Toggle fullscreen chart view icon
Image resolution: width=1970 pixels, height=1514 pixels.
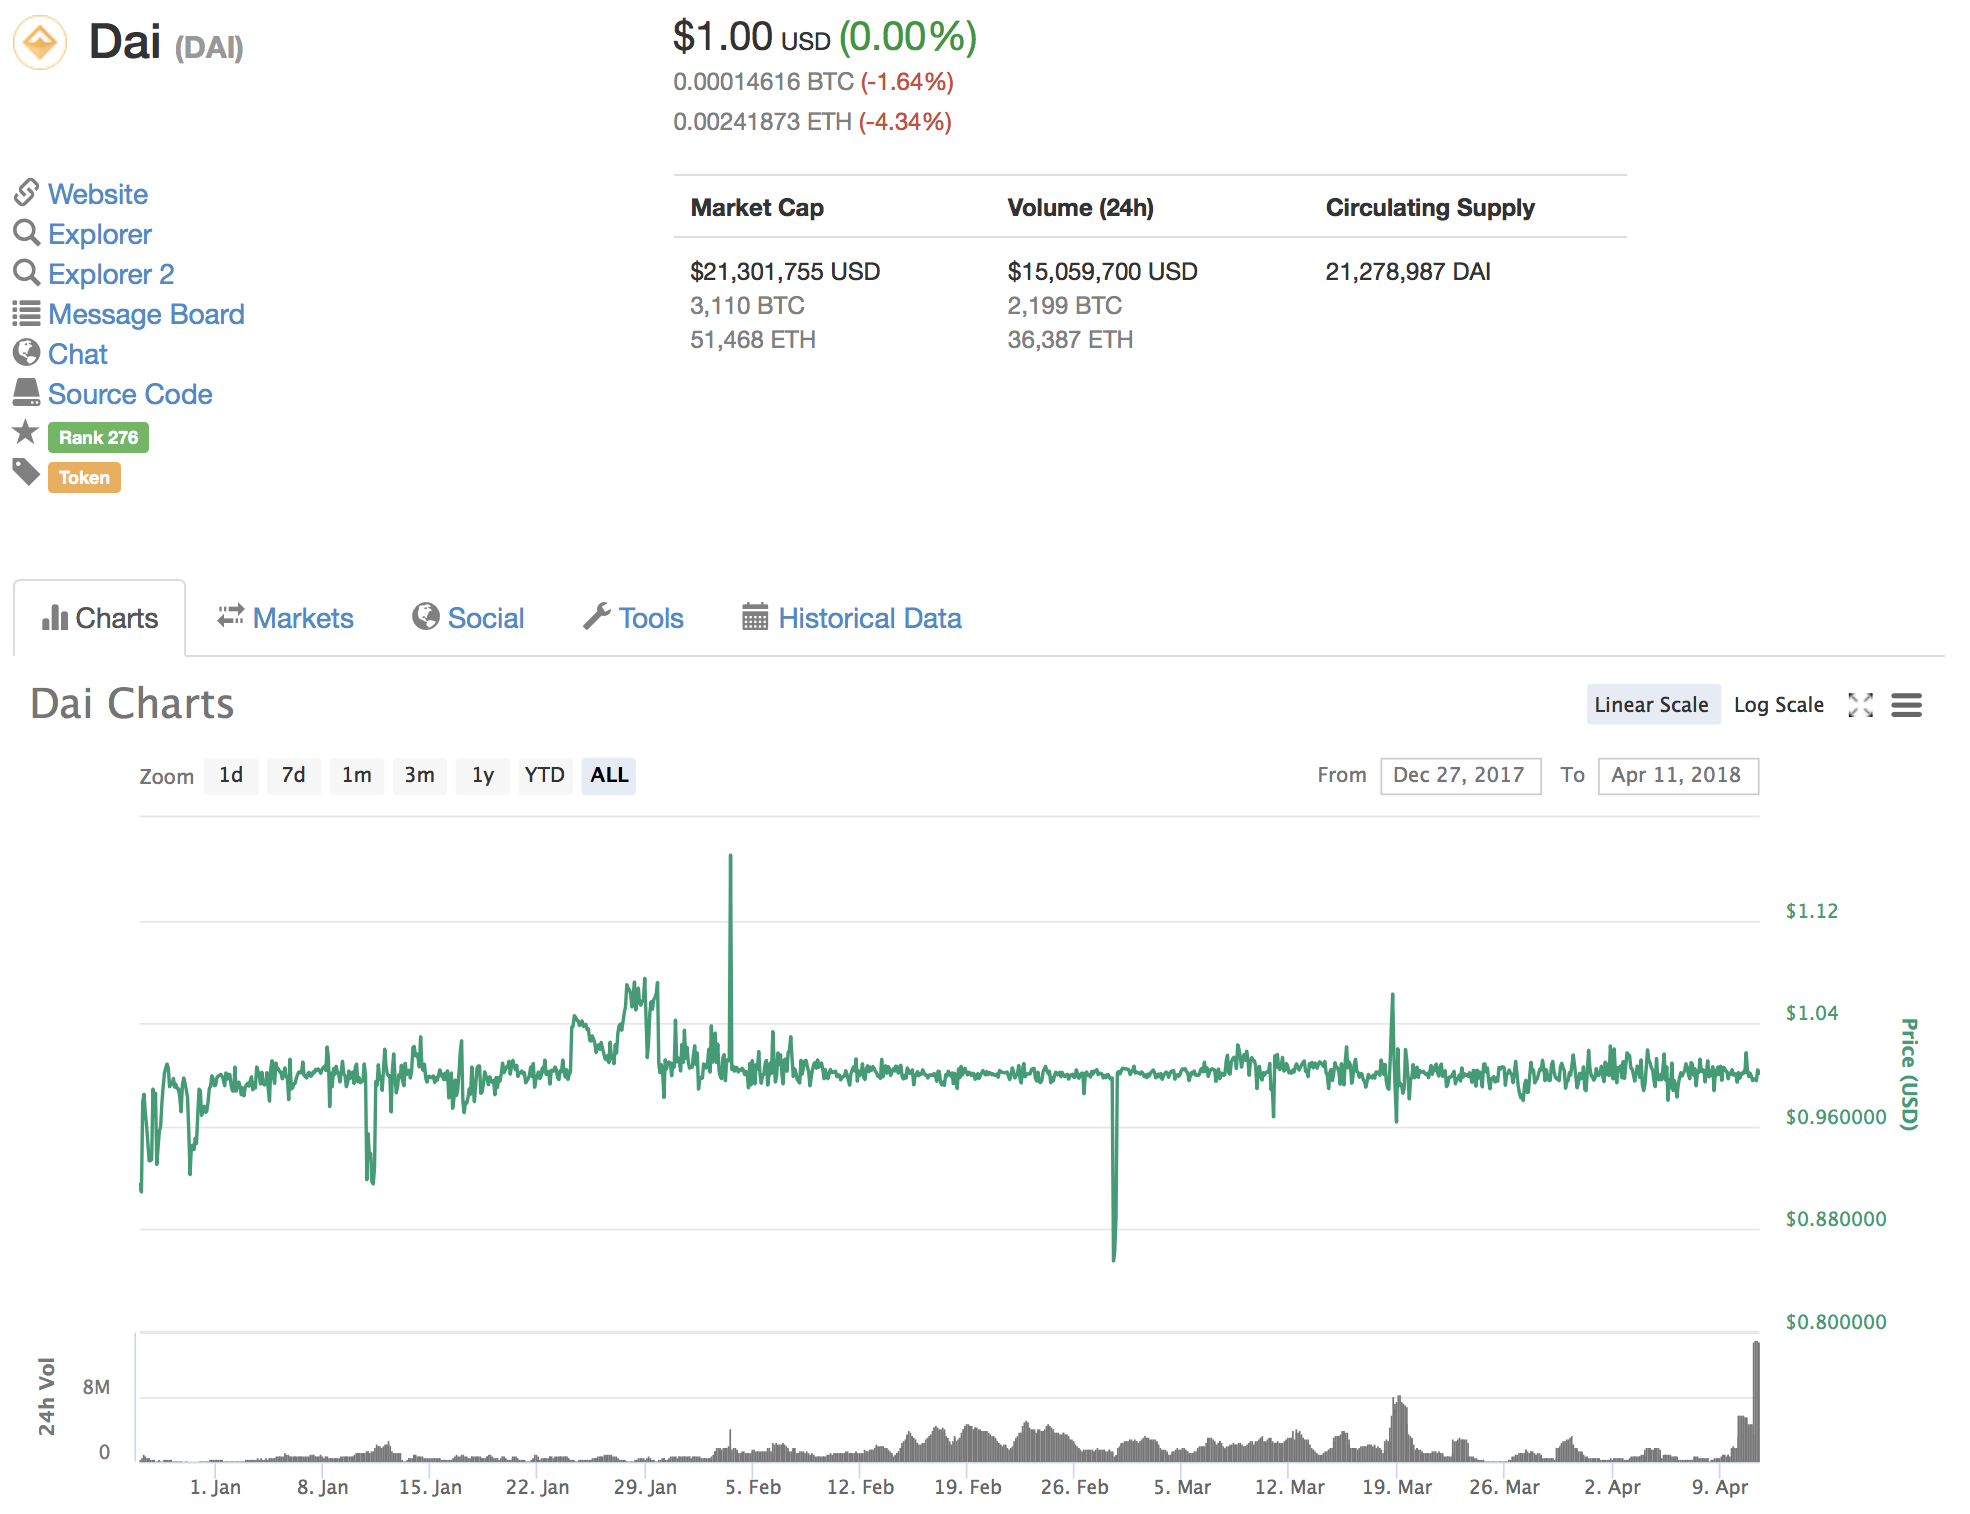[1860, 705]
